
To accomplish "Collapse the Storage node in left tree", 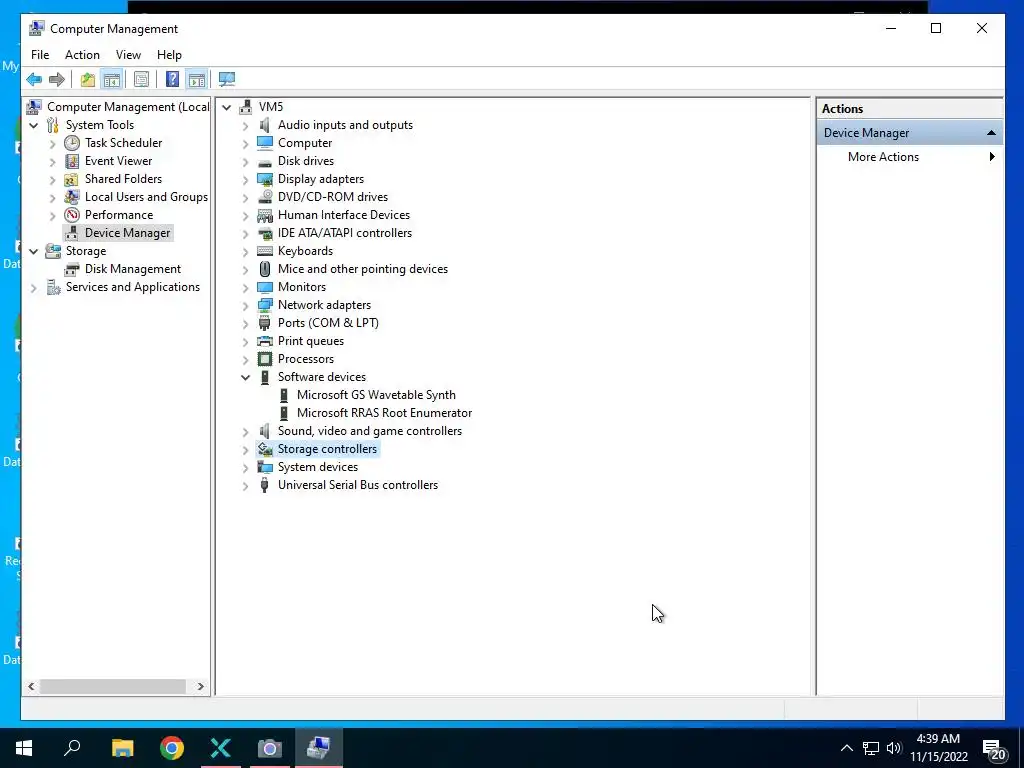I will pyautogui.click(x=33, y=251).
